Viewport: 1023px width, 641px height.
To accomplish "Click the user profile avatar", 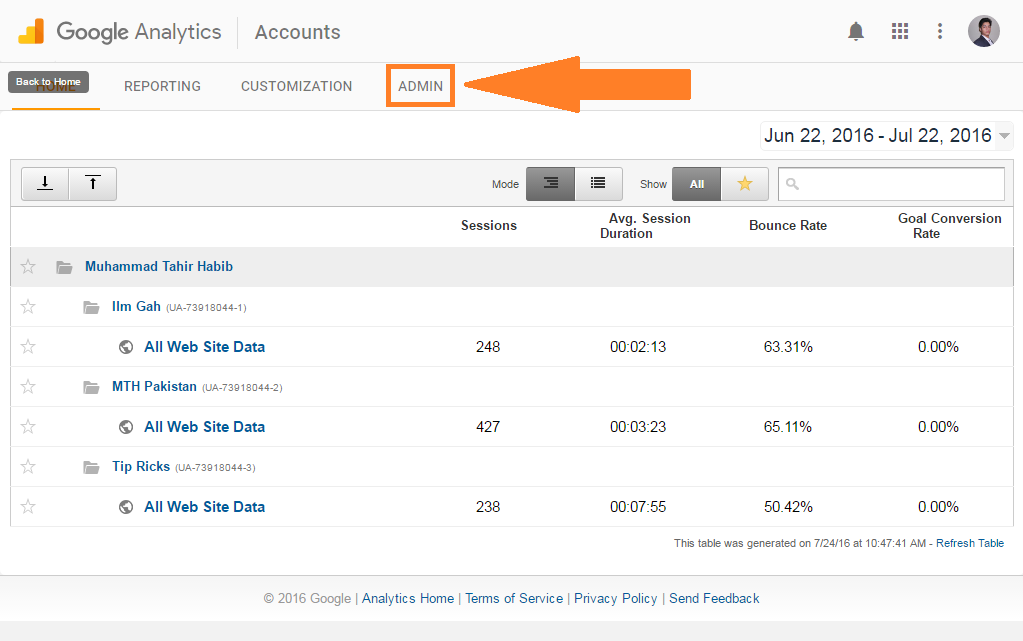I will [x=983, y=31].
